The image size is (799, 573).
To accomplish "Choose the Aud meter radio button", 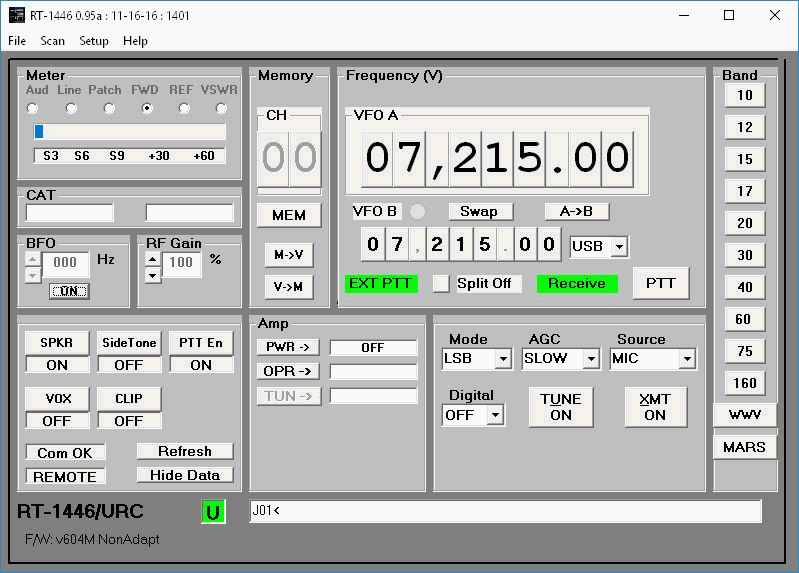I will coord(33,108).
